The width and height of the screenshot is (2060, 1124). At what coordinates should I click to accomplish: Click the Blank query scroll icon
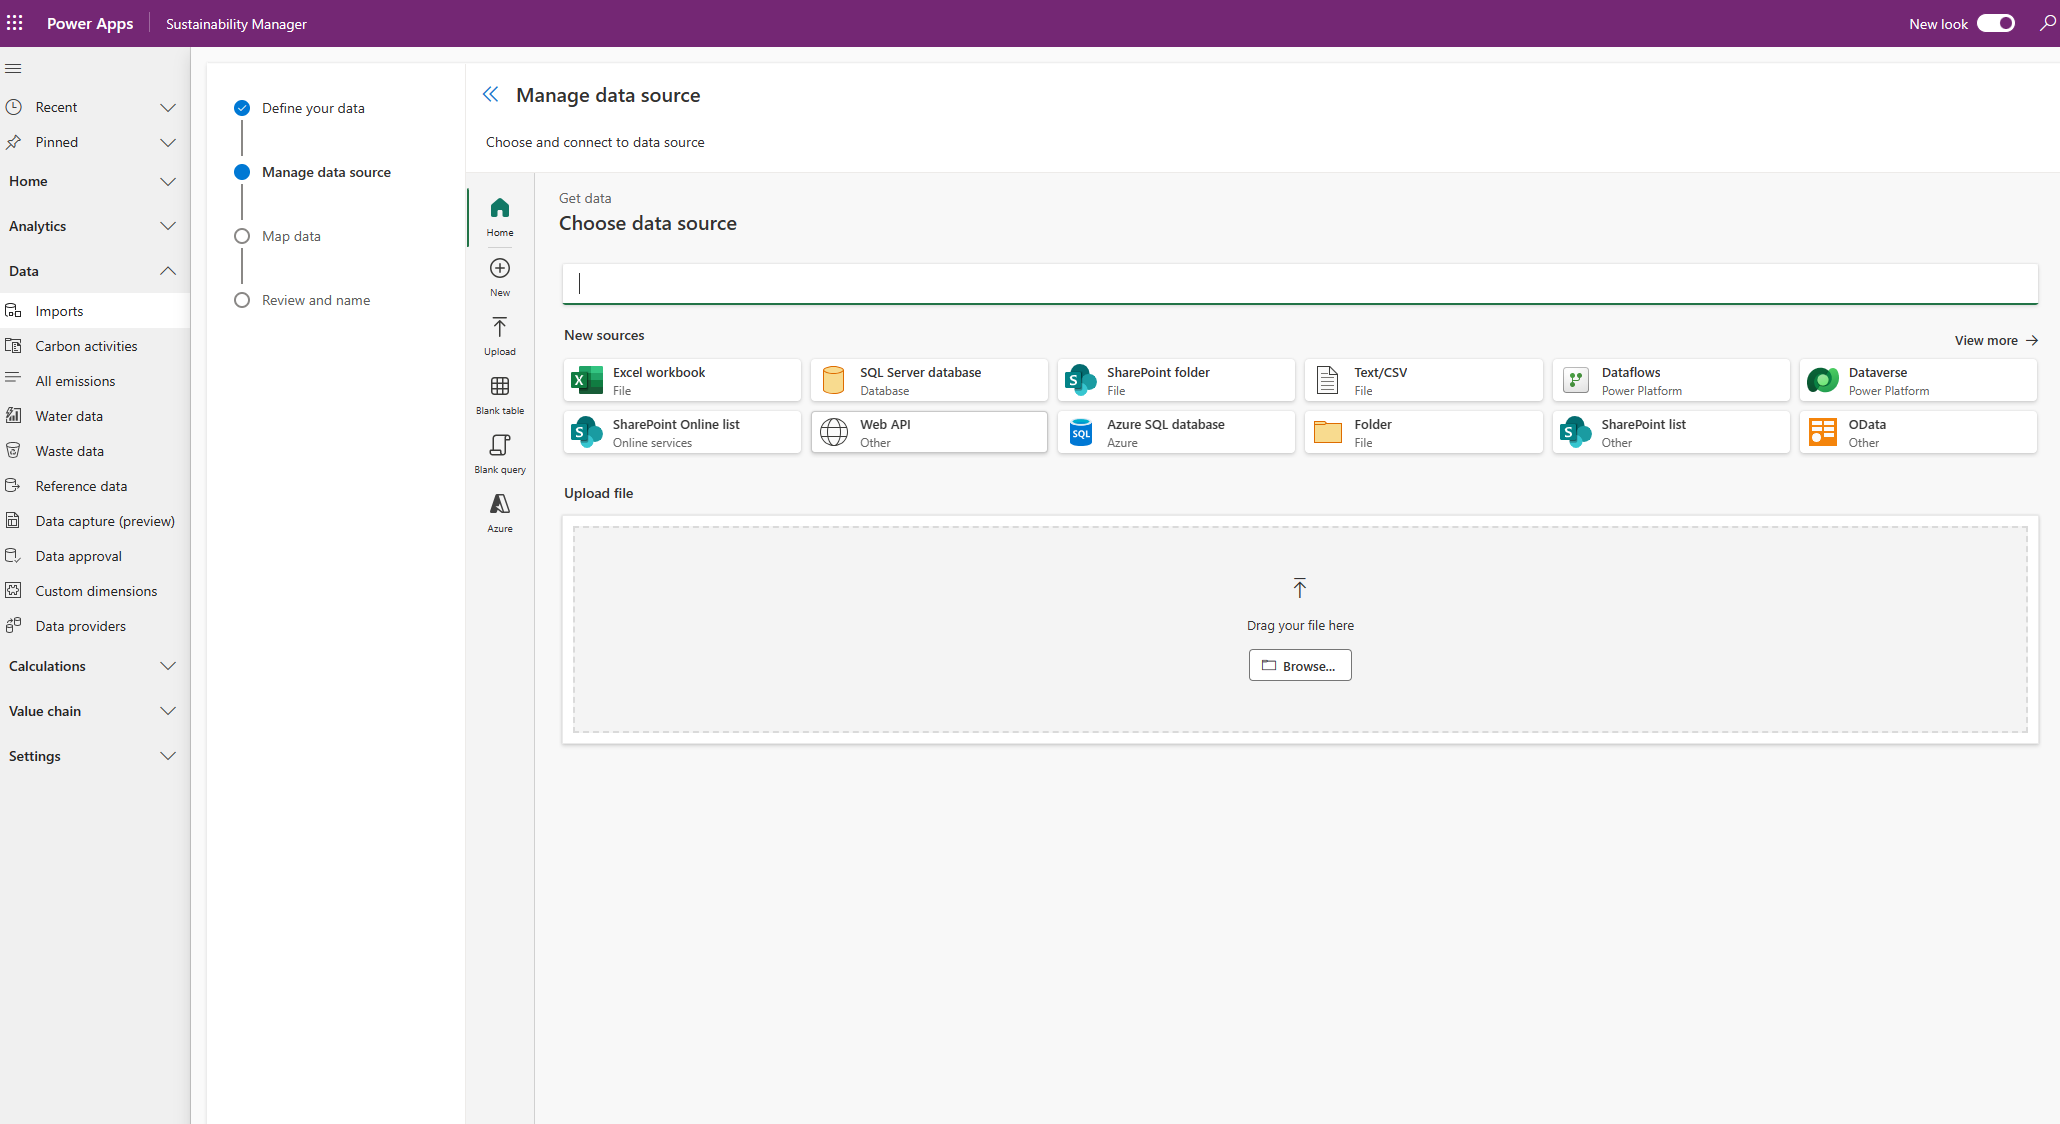pos(500,445)
